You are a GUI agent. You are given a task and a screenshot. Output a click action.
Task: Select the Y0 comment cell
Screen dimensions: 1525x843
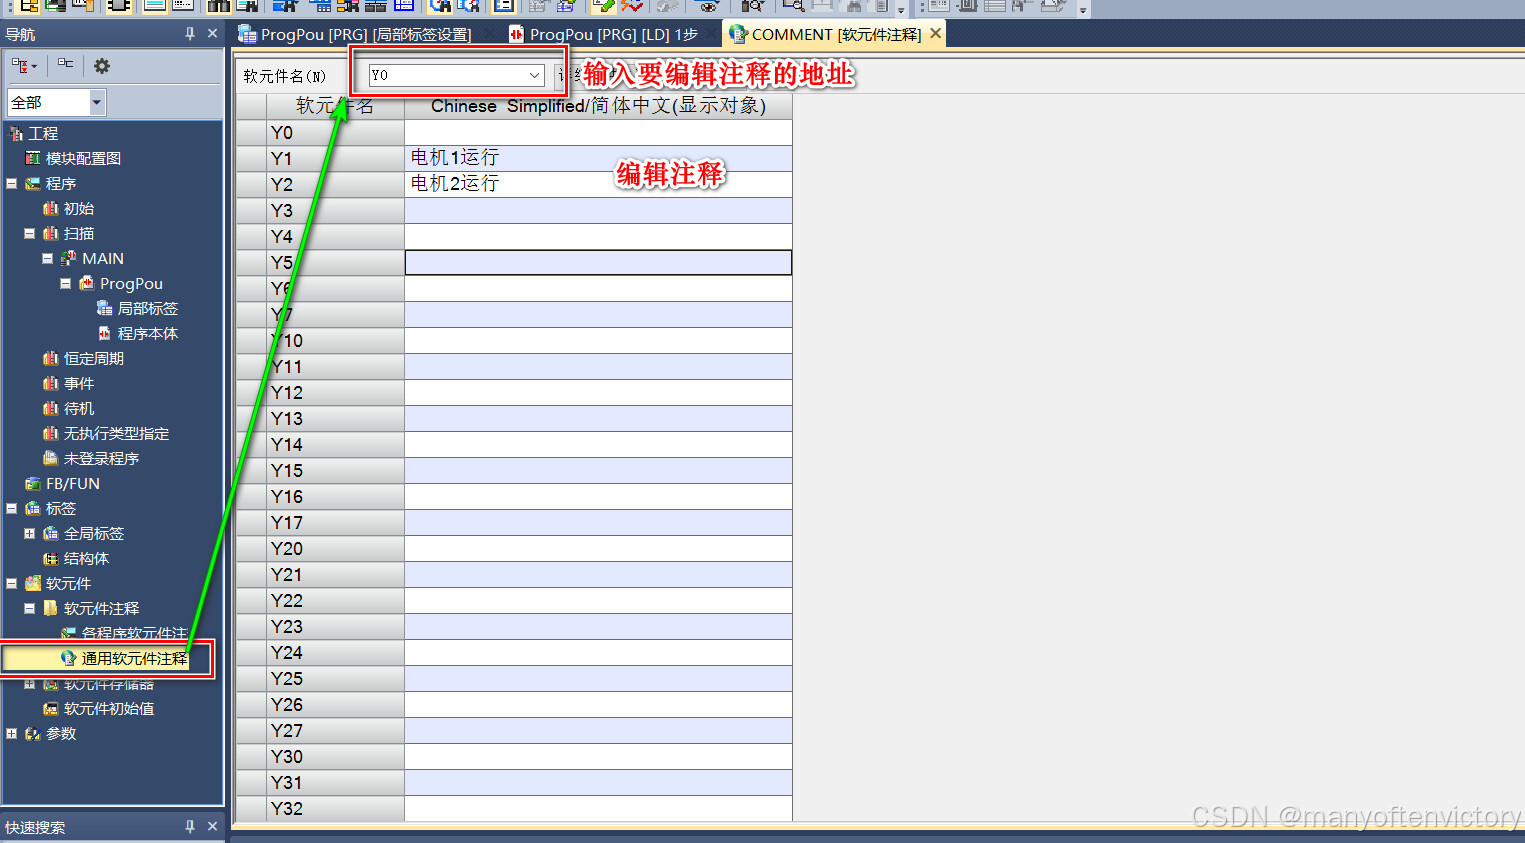click(598, 132)
